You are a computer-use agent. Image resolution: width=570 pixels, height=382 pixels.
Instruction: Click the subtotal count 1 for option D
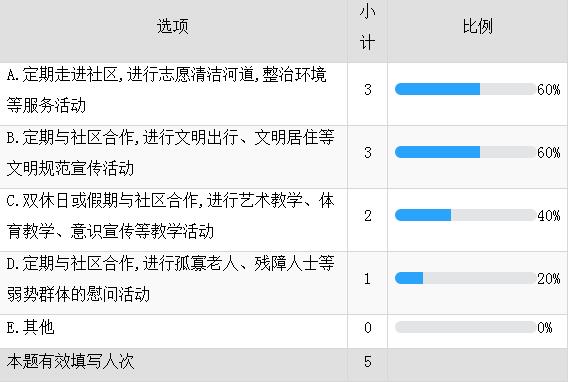368,279
